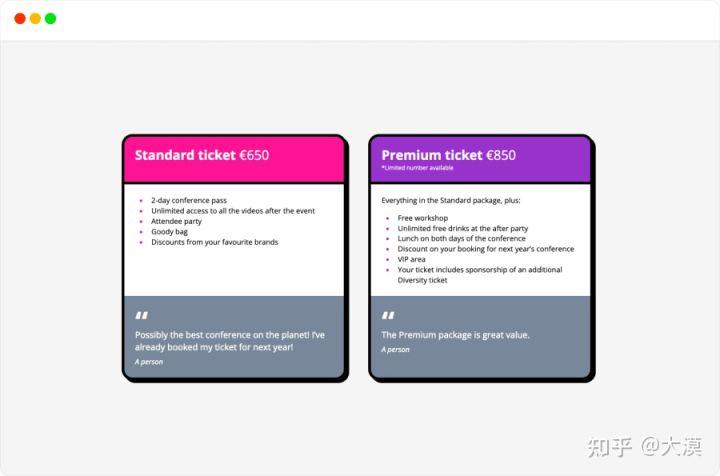Screen dimensions: 720x476
Task: Click the "Limited number available" note
Action: [417, 168]
